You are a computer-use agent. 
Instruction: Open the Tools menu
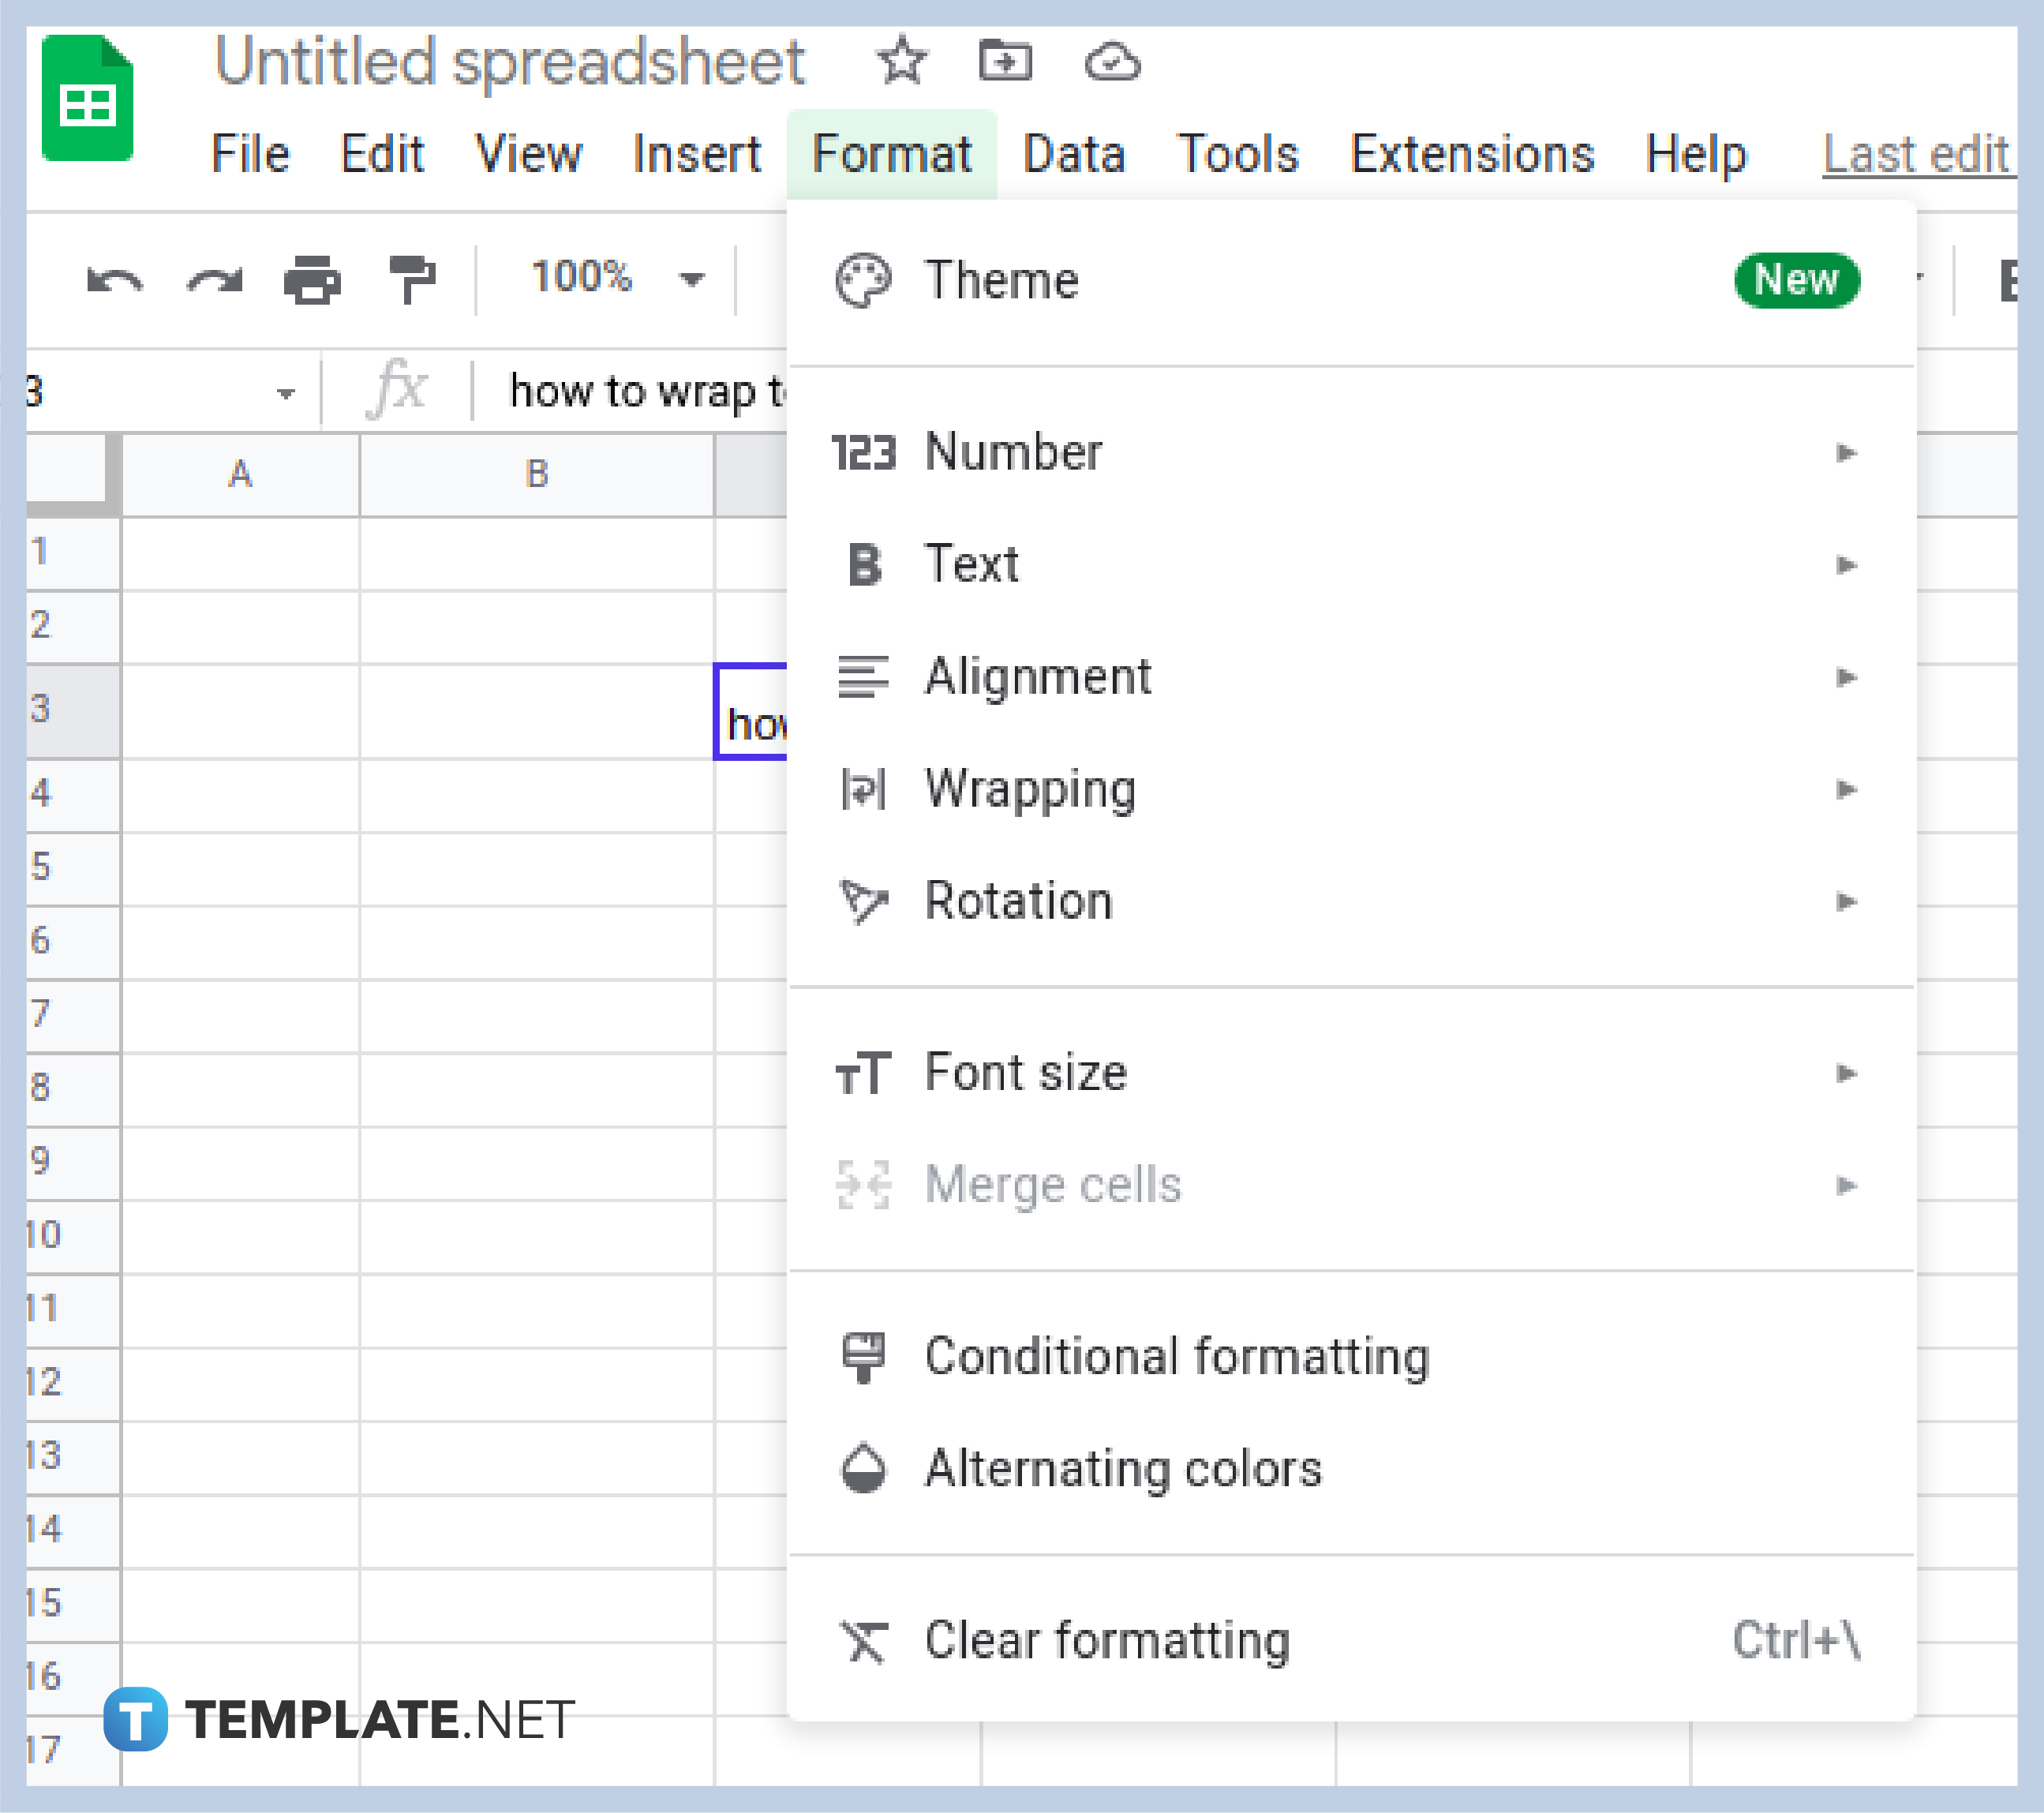coord(1237,154)
